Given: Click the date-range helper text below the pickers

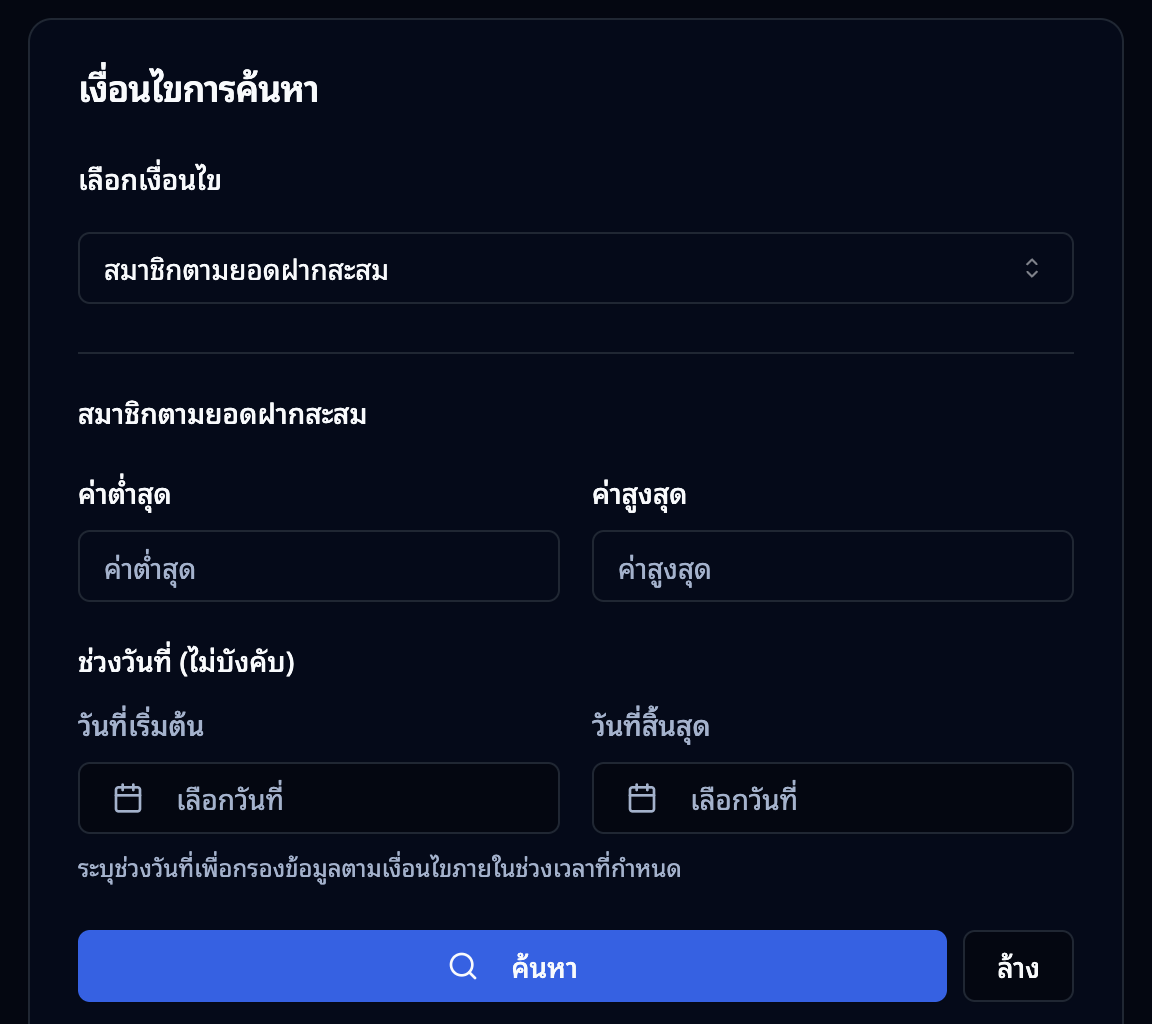Looking at the screenshot, I should [380, 868].
